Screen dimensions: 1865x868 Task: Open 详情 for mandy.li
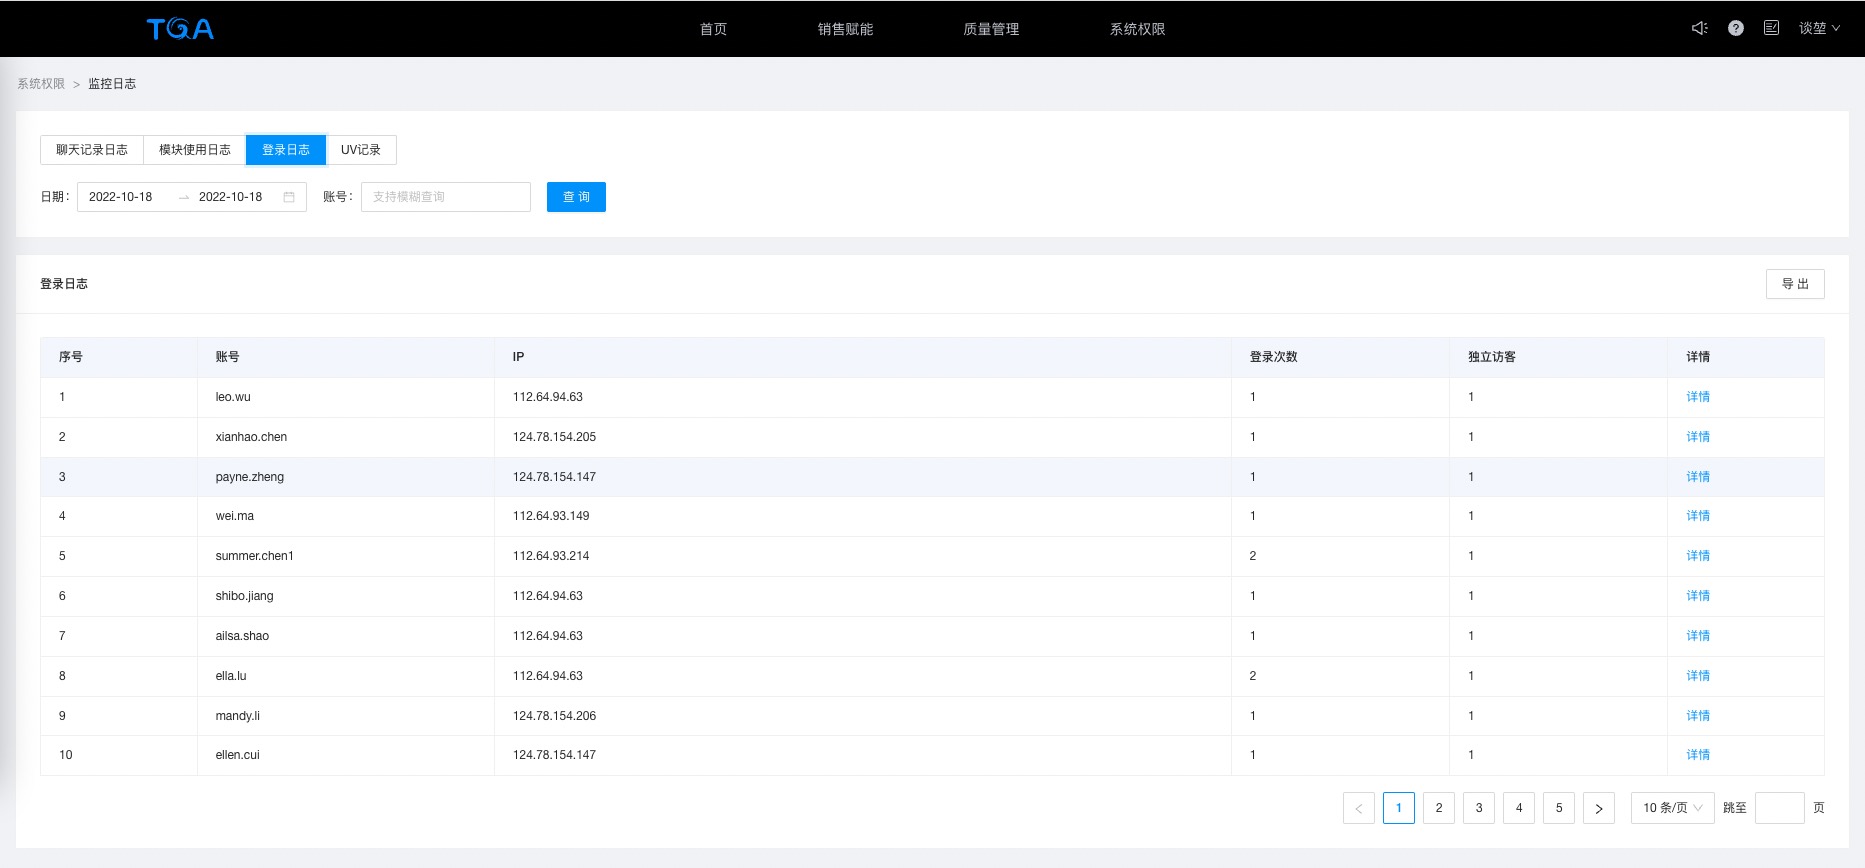(x=1698, y=716)
